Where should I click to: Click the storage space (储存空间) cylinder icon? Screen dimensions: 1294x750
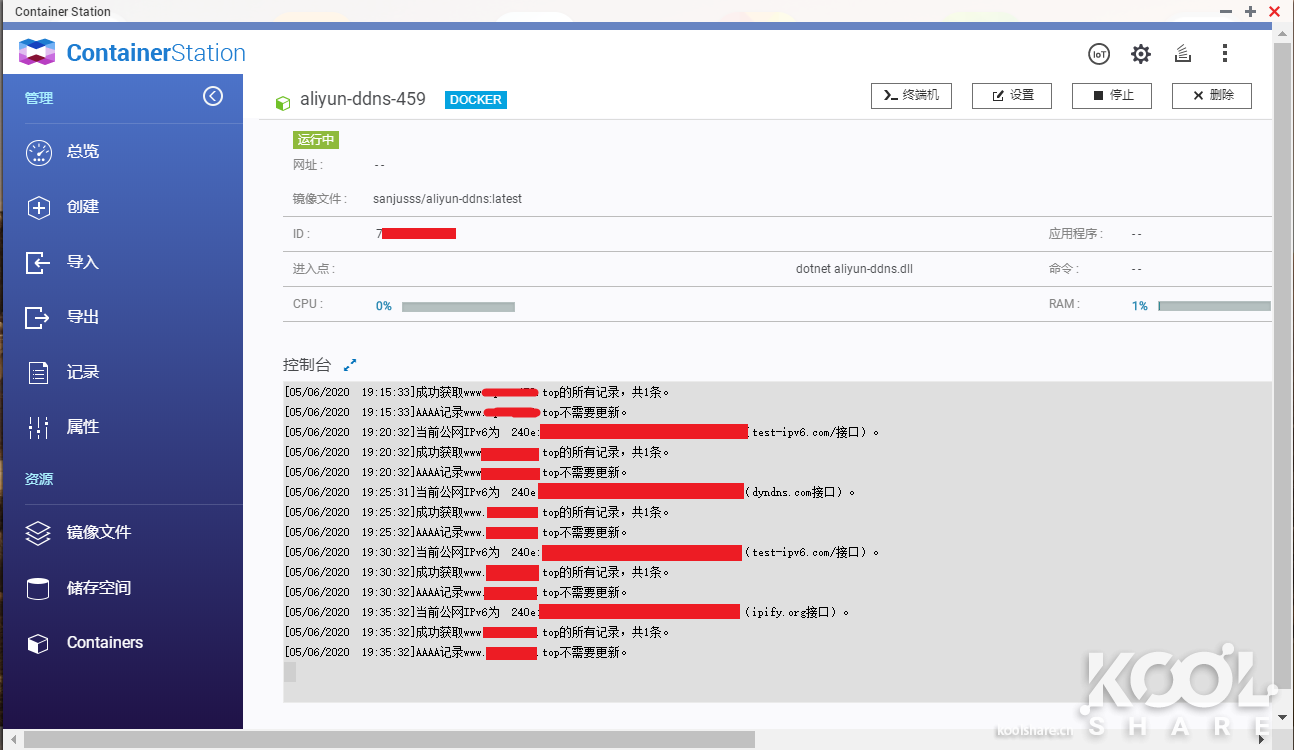[x=38, y=588]
